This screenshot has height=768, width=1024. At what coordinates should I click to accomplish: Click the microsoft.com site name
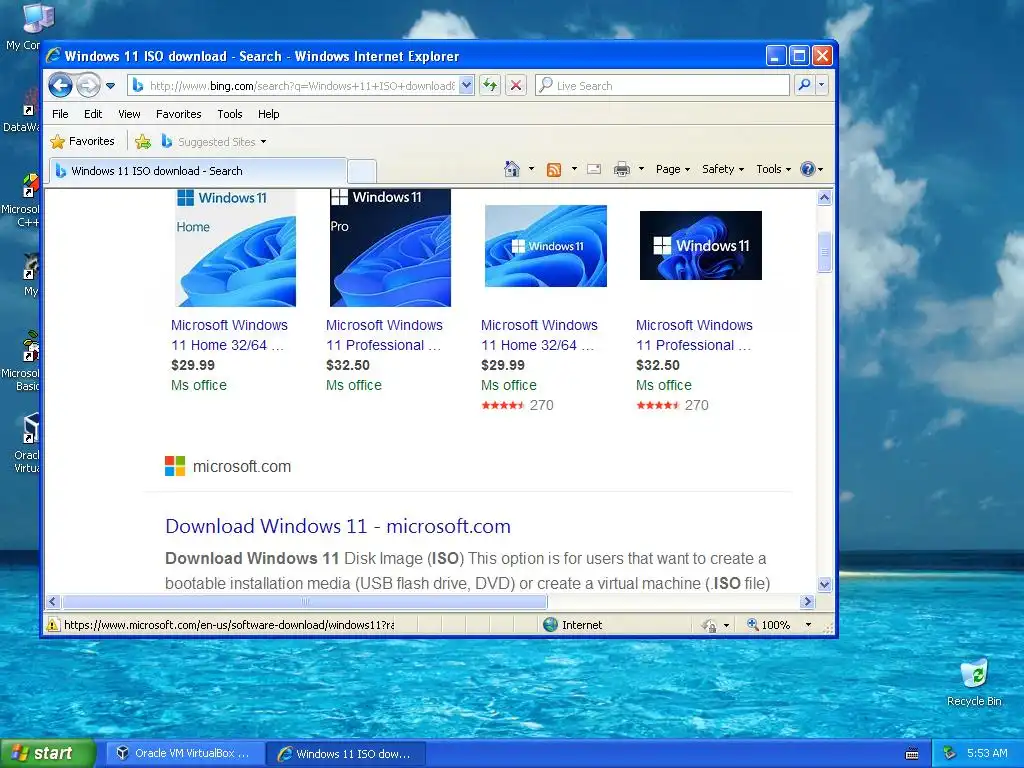[x=242, y=466]
